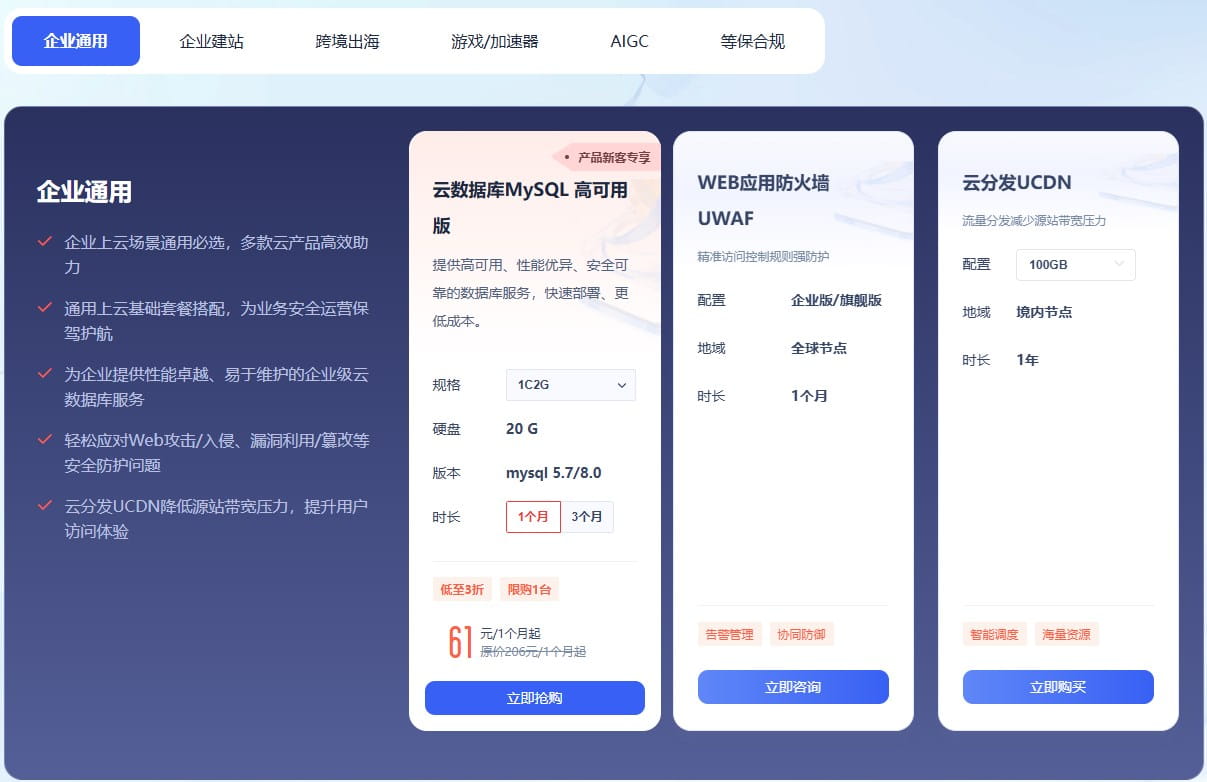This screenshot has width=1207, height=782.
Task: Open the 1C2G specification dropdown
Action: point(570,385)
